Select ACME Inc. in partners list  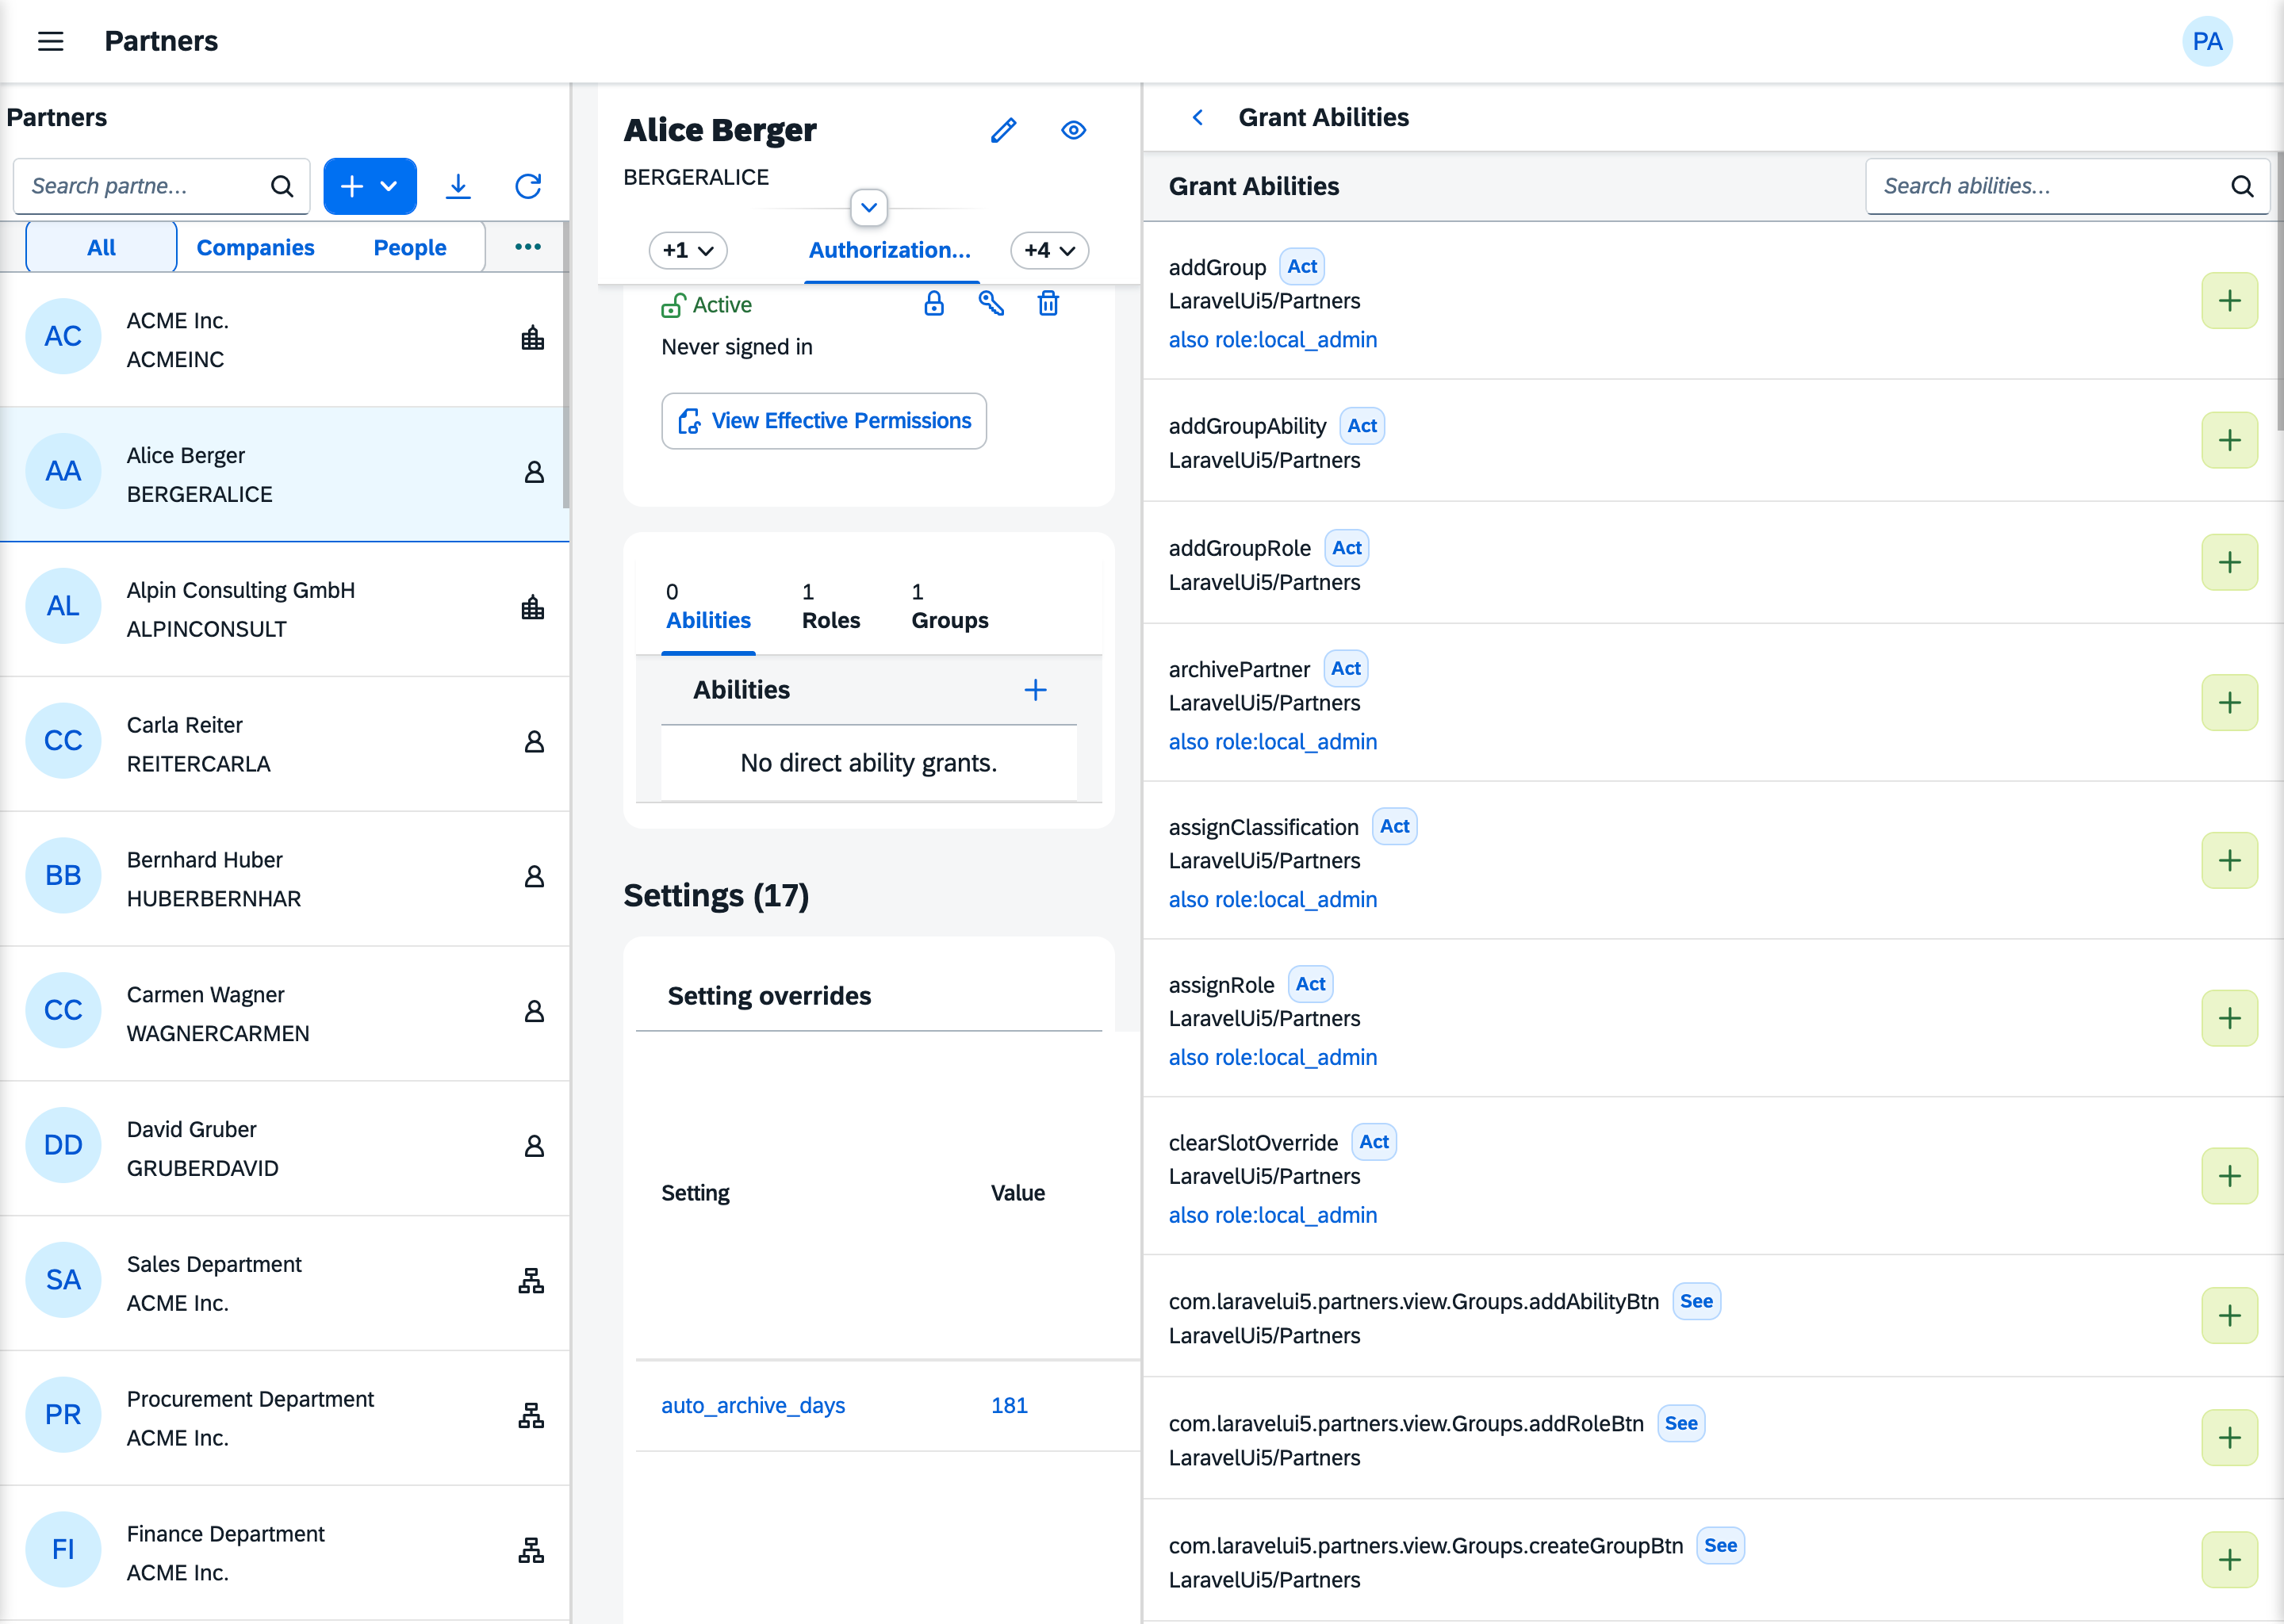click(285, 339)
